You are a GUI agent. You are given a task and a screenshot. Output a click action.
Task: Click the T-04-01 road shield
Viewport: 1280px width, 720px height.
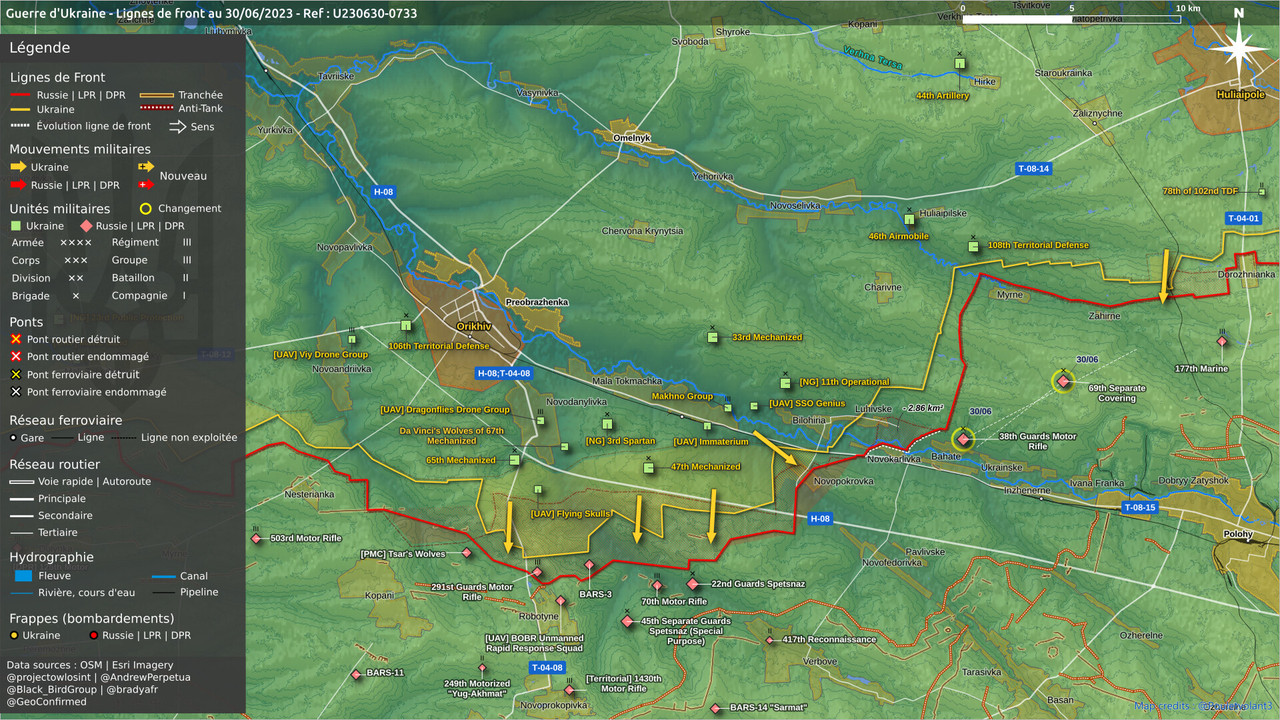1243,218
